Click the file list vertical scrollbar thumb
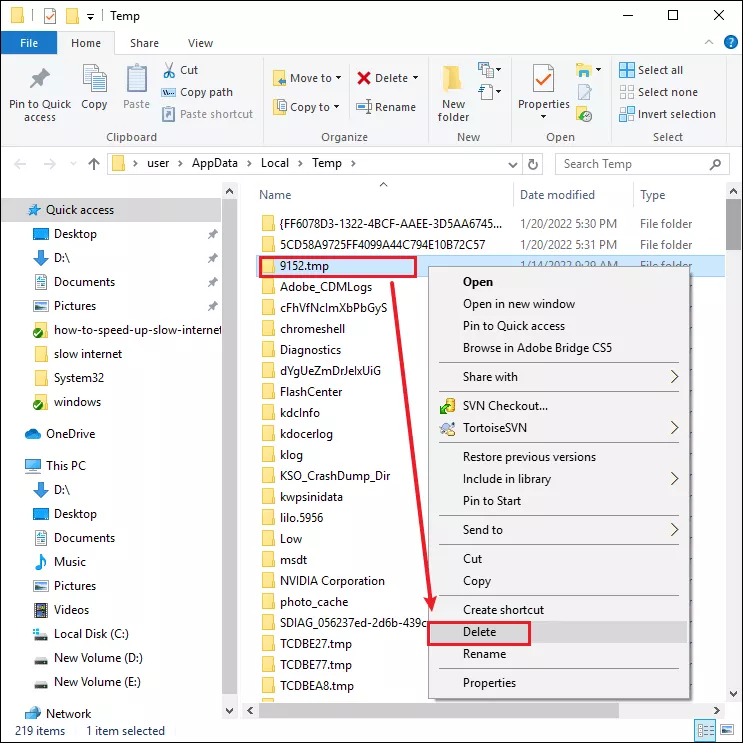Screen dimensions: 743x743 coord(733,224)
